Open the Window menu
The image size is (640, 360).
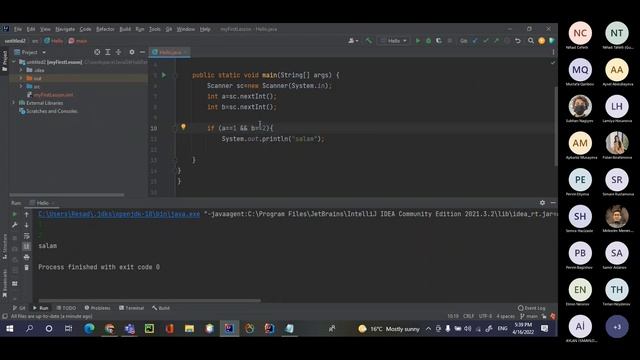(185, 29)
